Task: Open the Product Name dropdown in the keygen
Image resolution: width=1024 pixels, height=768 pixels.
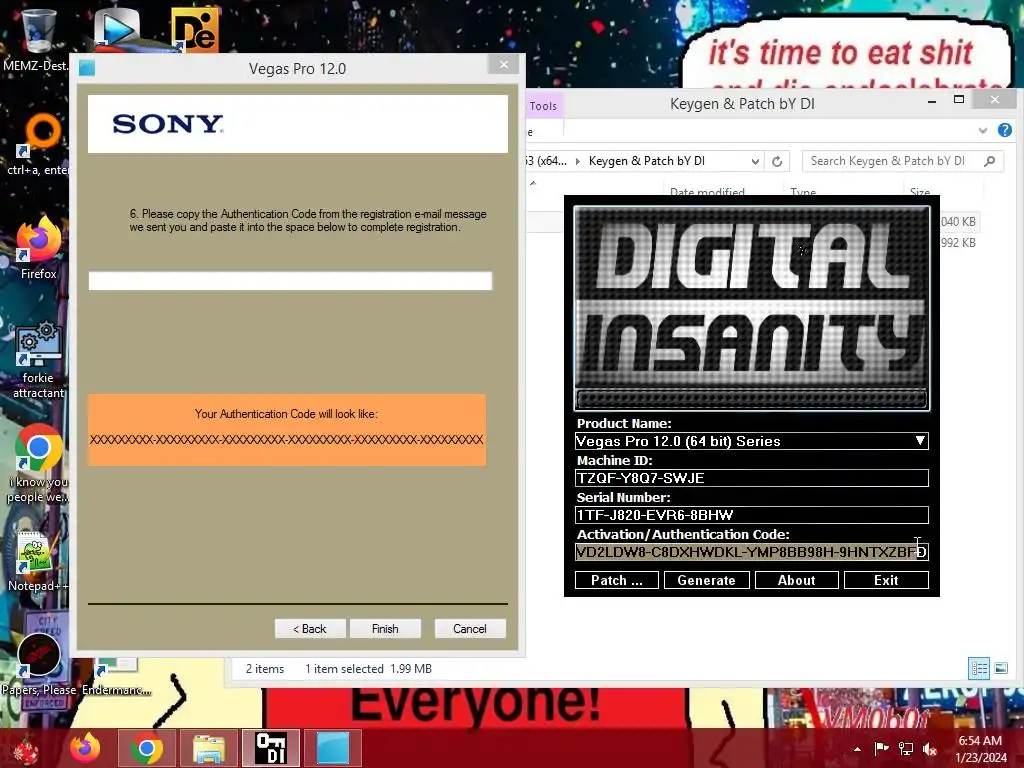Action: point(920,441)
